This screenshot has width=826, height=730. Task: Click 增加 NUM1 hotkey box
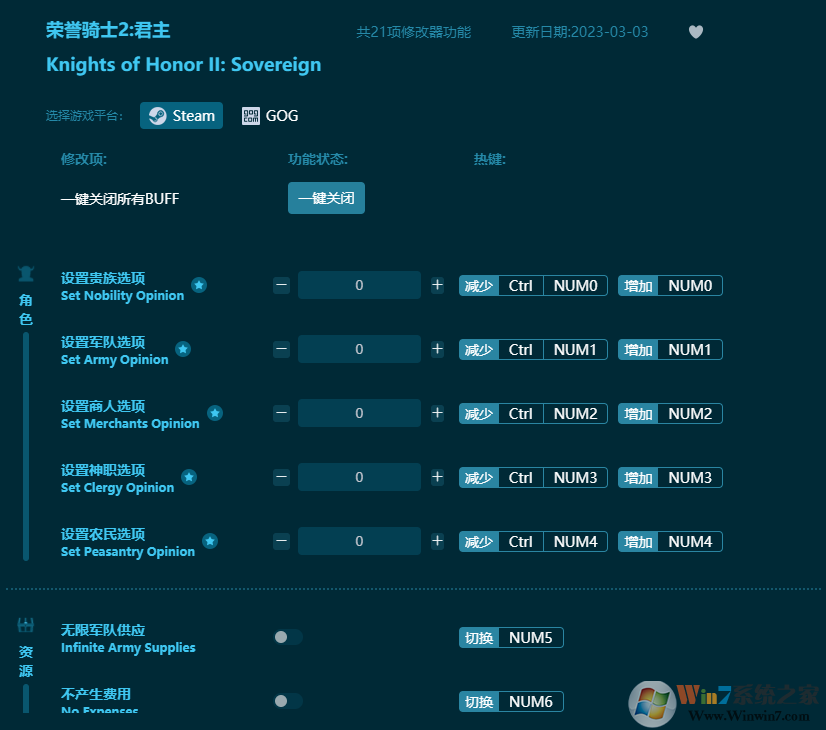pyautogui.click(x=670, y=350)
